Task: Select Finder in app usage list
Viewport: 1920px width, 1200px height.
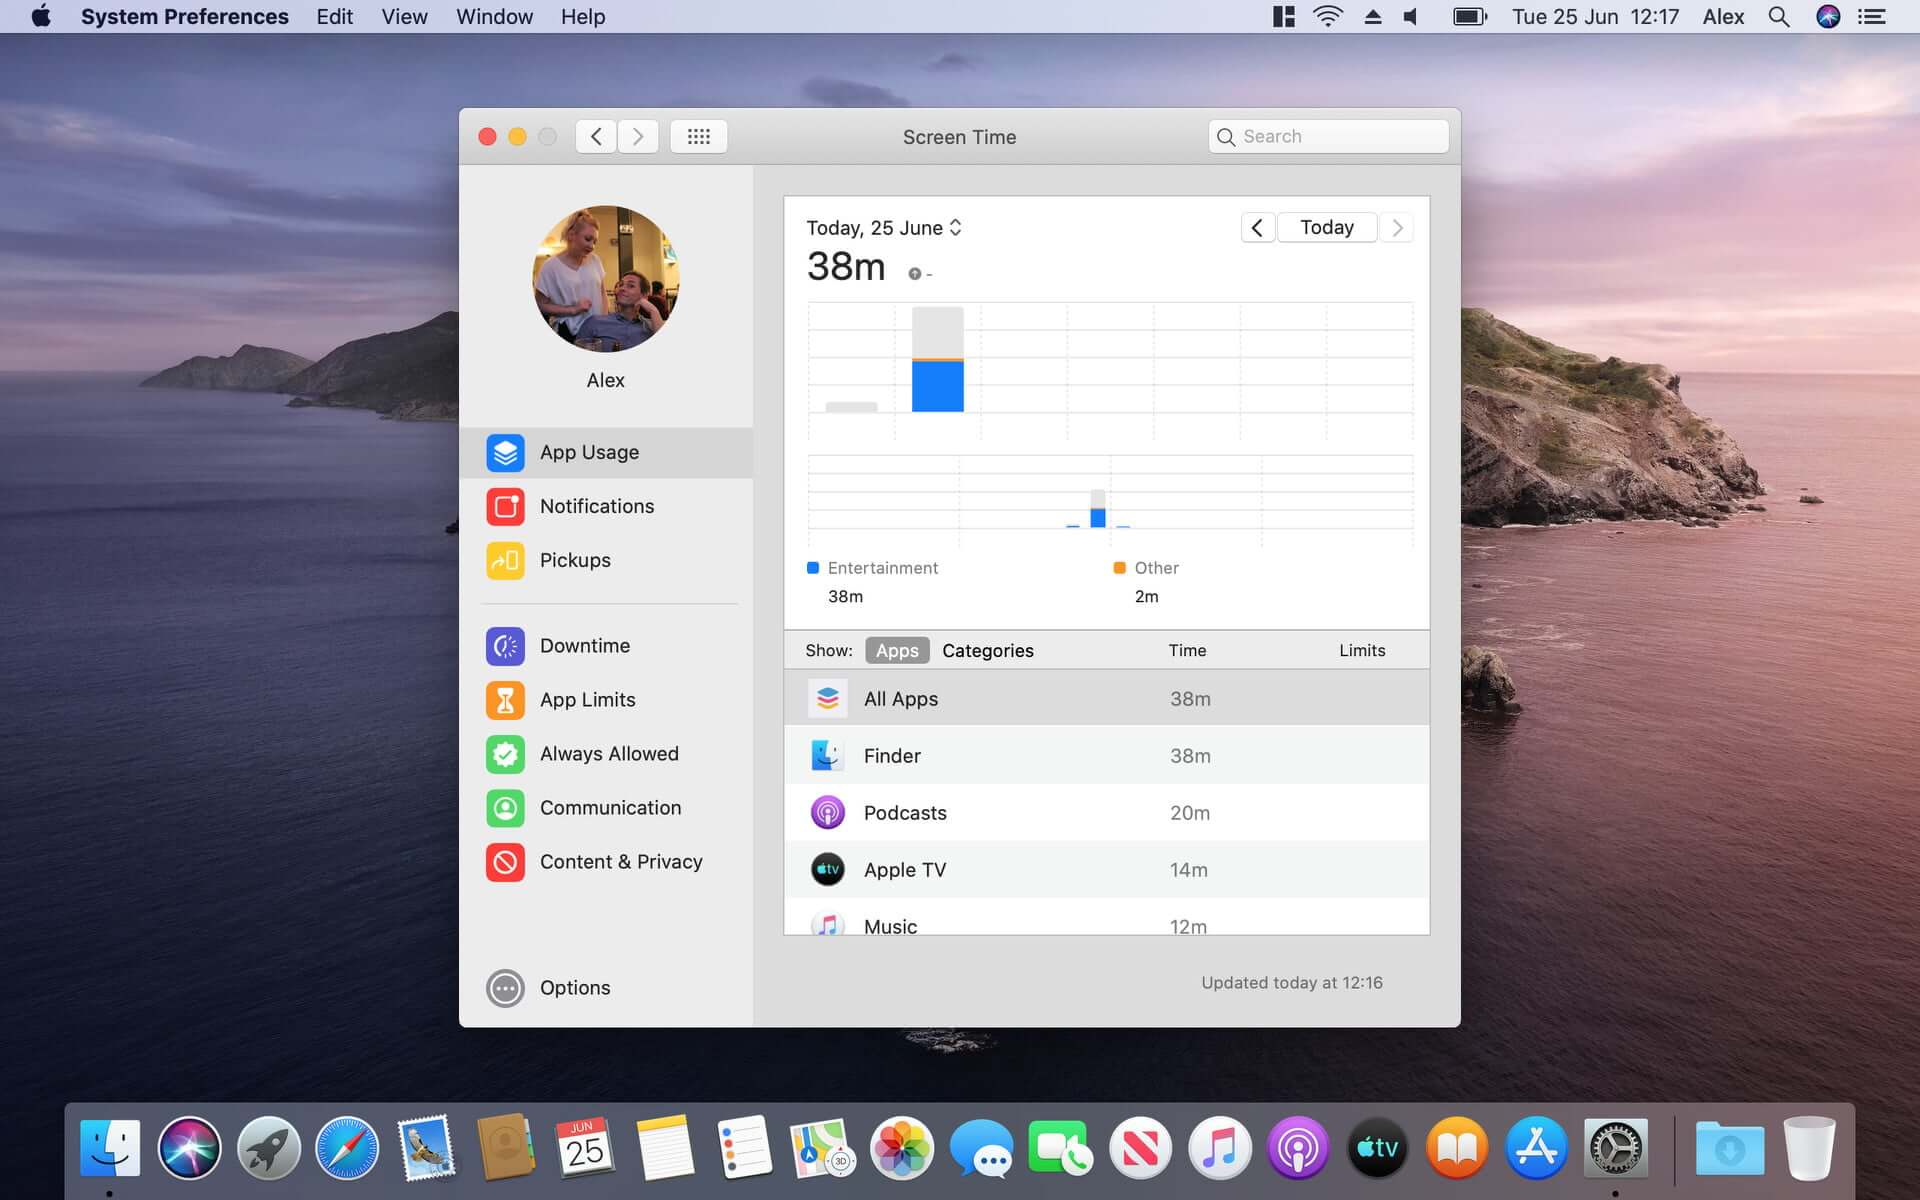Action: tap(1106, 755)
